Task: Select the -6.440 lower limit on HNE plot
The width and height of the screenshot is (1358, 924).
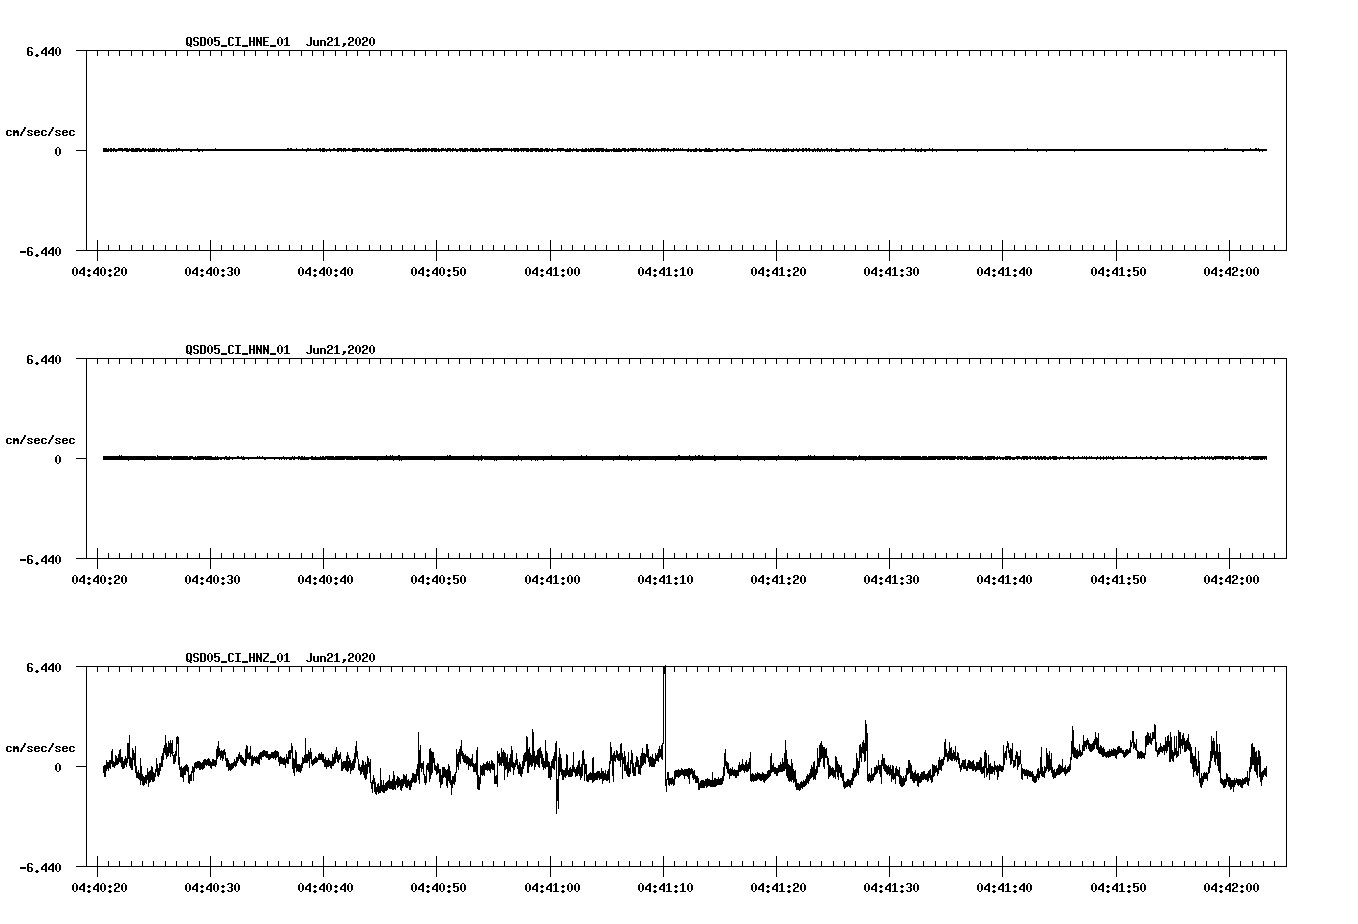Action: click(40, 252)
